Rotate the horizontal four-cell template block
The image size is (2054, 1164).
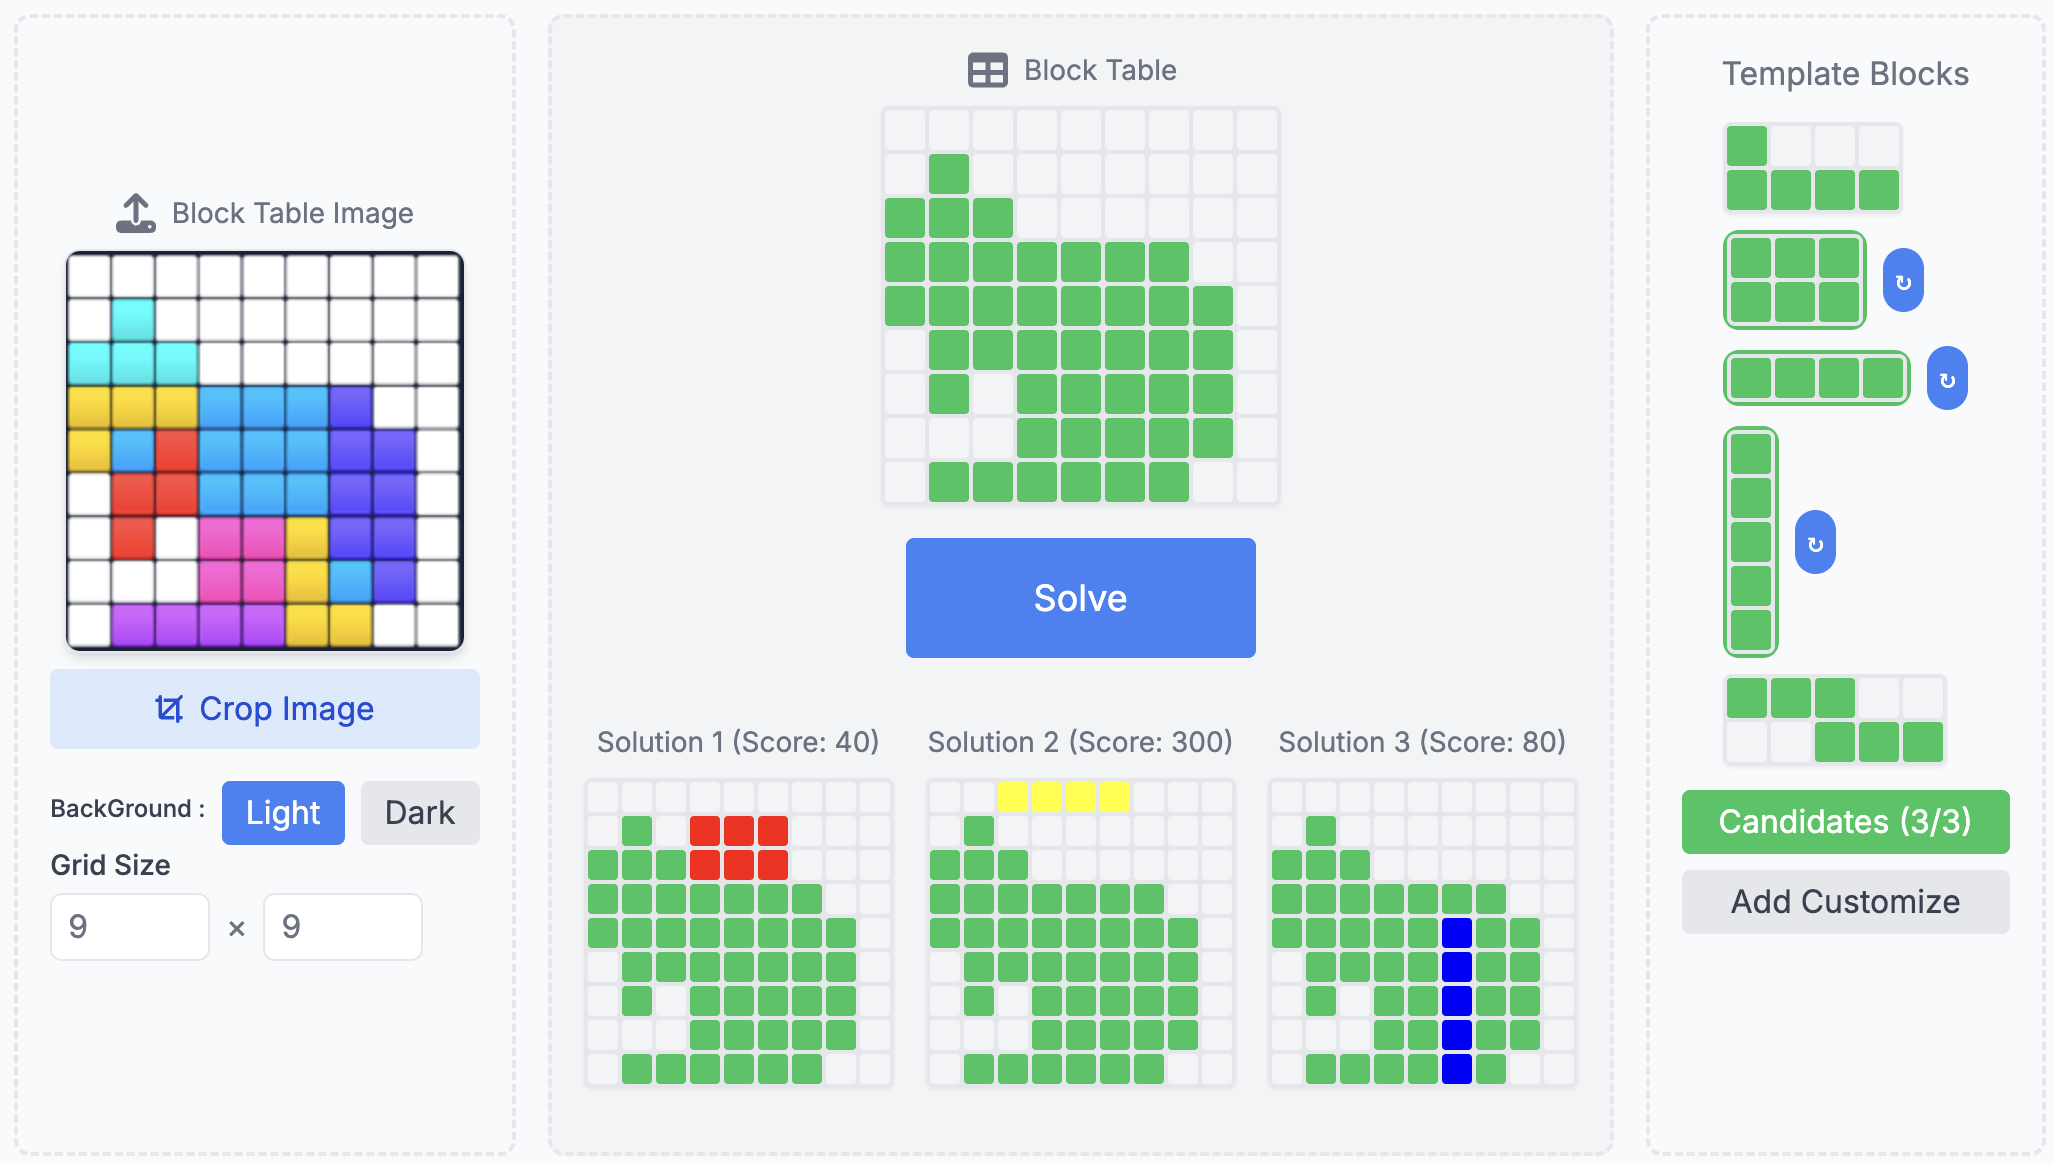(1947, 379)
